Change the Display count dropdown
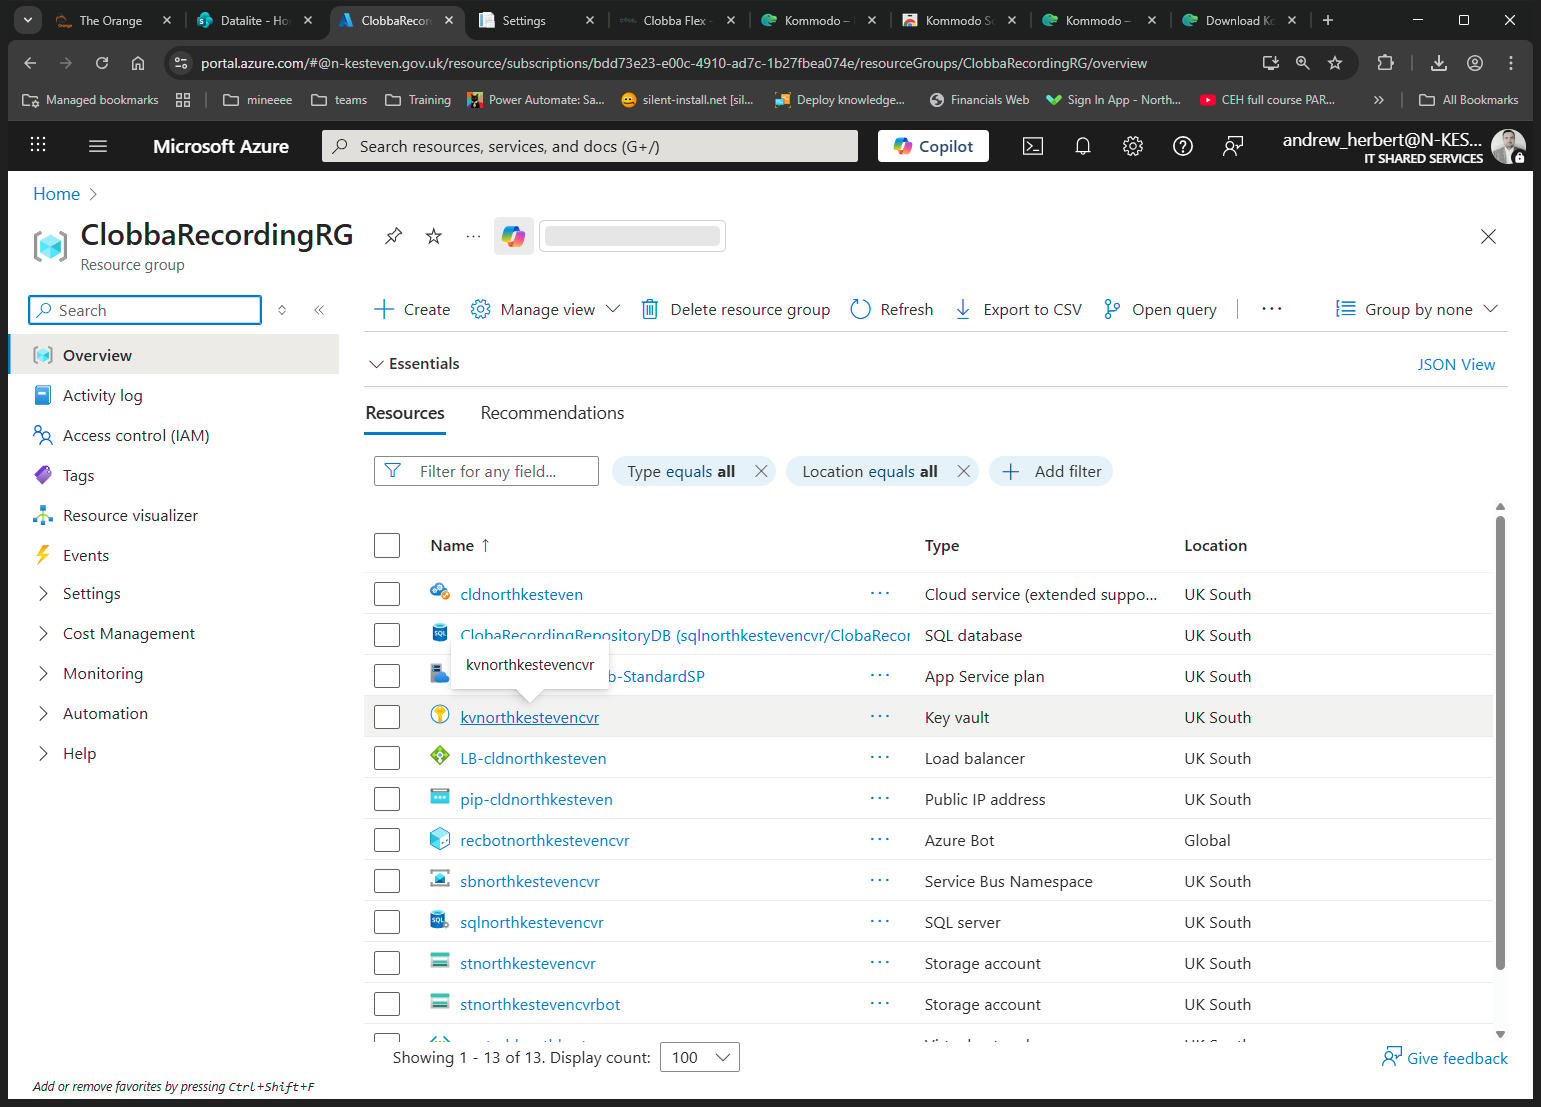 point(700,1057)
